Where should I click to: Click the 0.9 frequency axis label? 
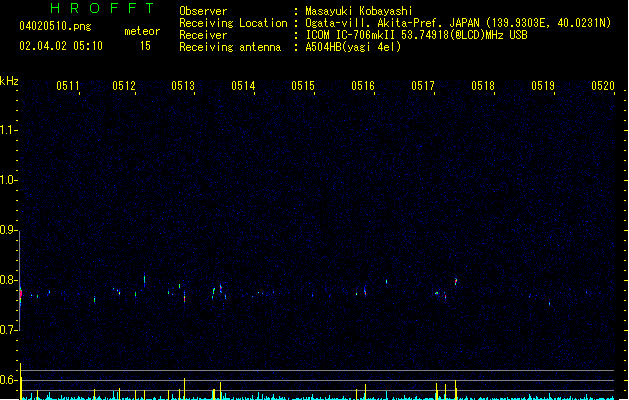(x=8, y=230)
